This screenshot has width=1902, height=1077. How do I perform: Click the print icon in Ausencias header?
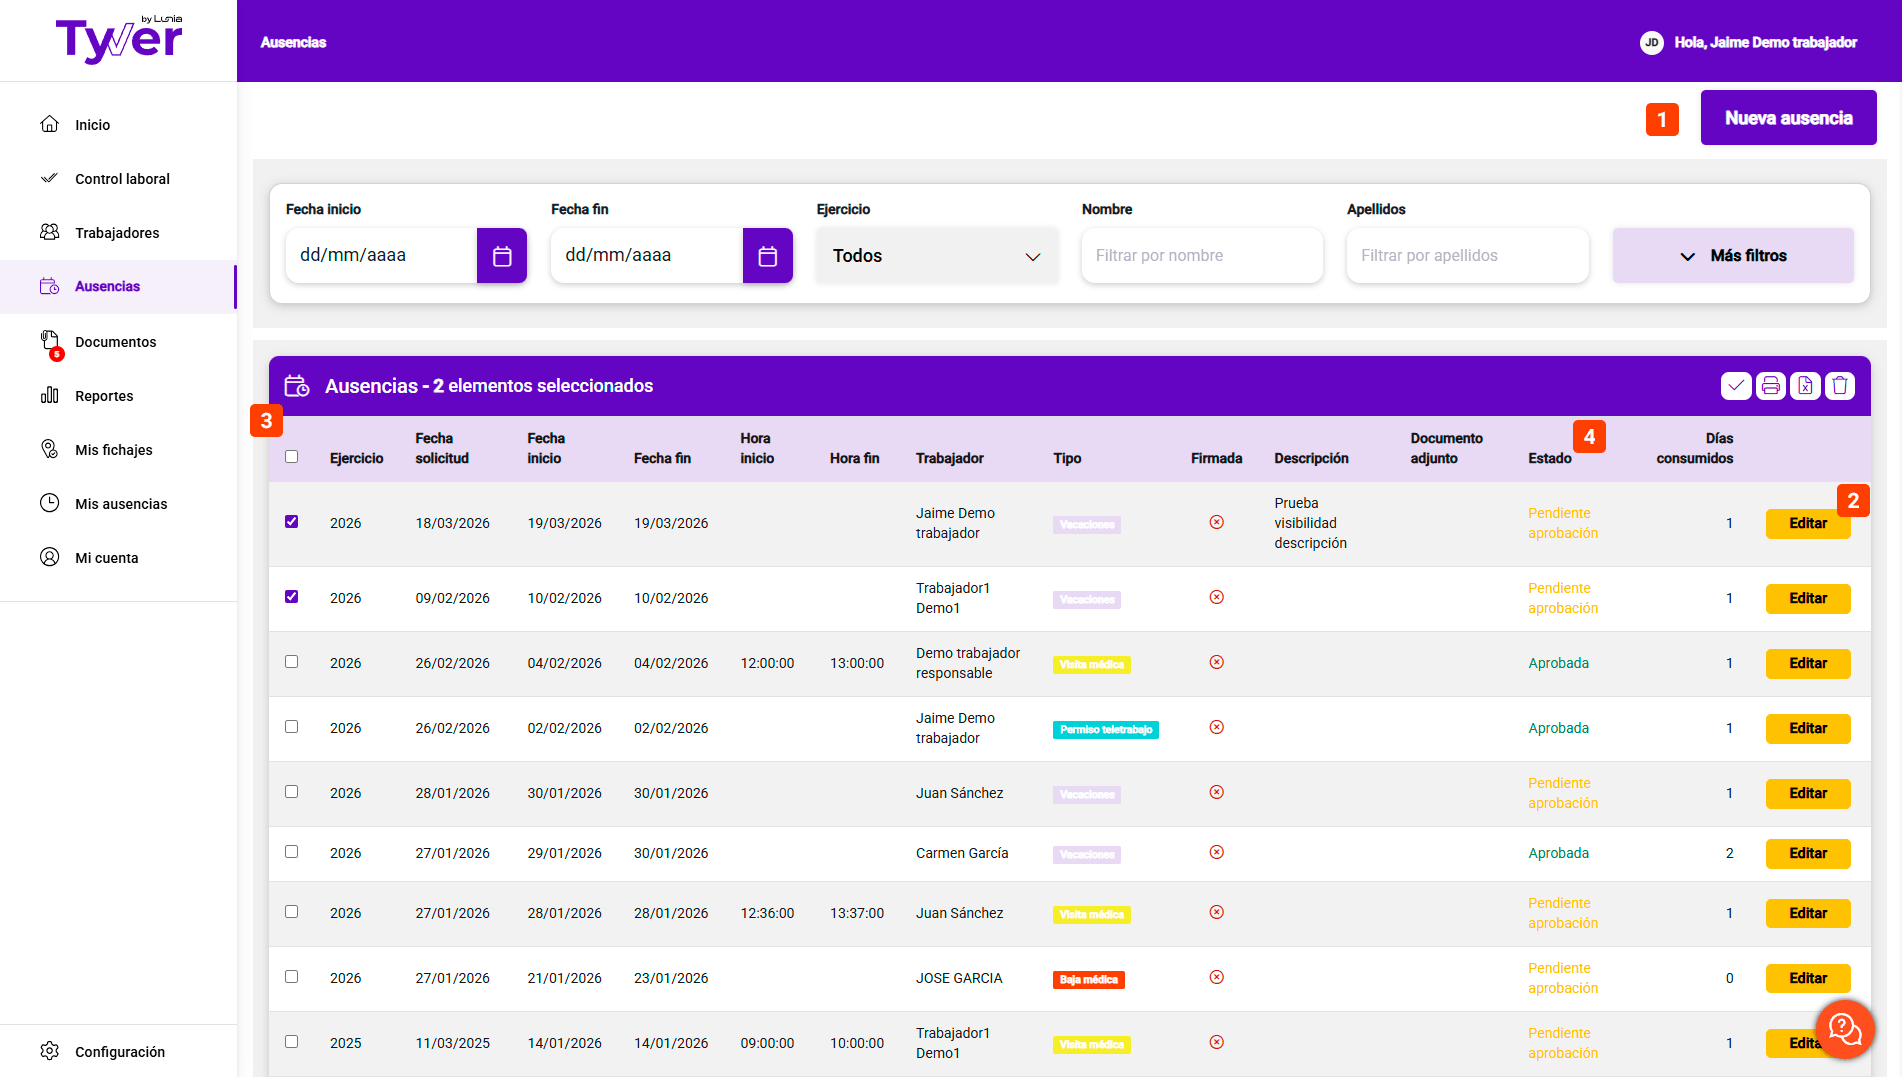1770,386
